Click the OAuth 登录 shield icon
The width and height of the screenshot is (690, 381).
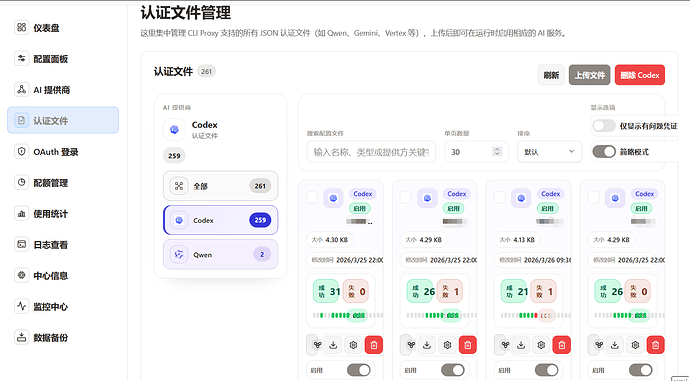[21, 151]
